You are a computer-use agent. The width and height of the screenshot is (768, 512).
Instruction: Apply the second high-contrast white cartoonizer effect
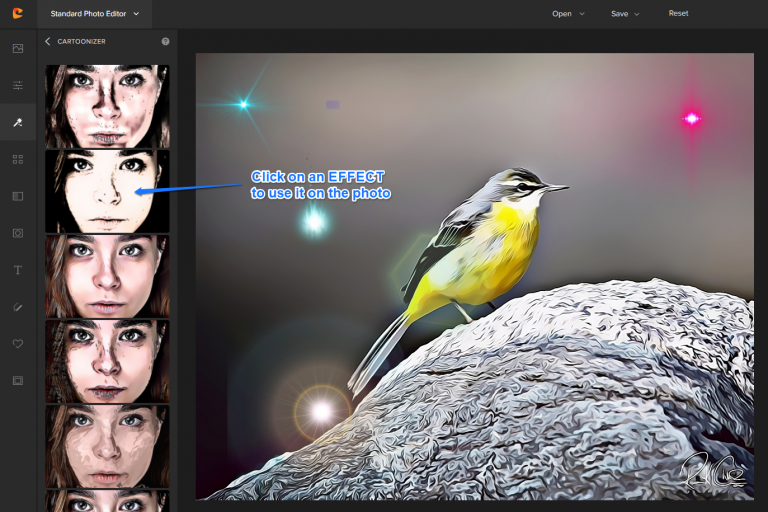tap(107, 191)
